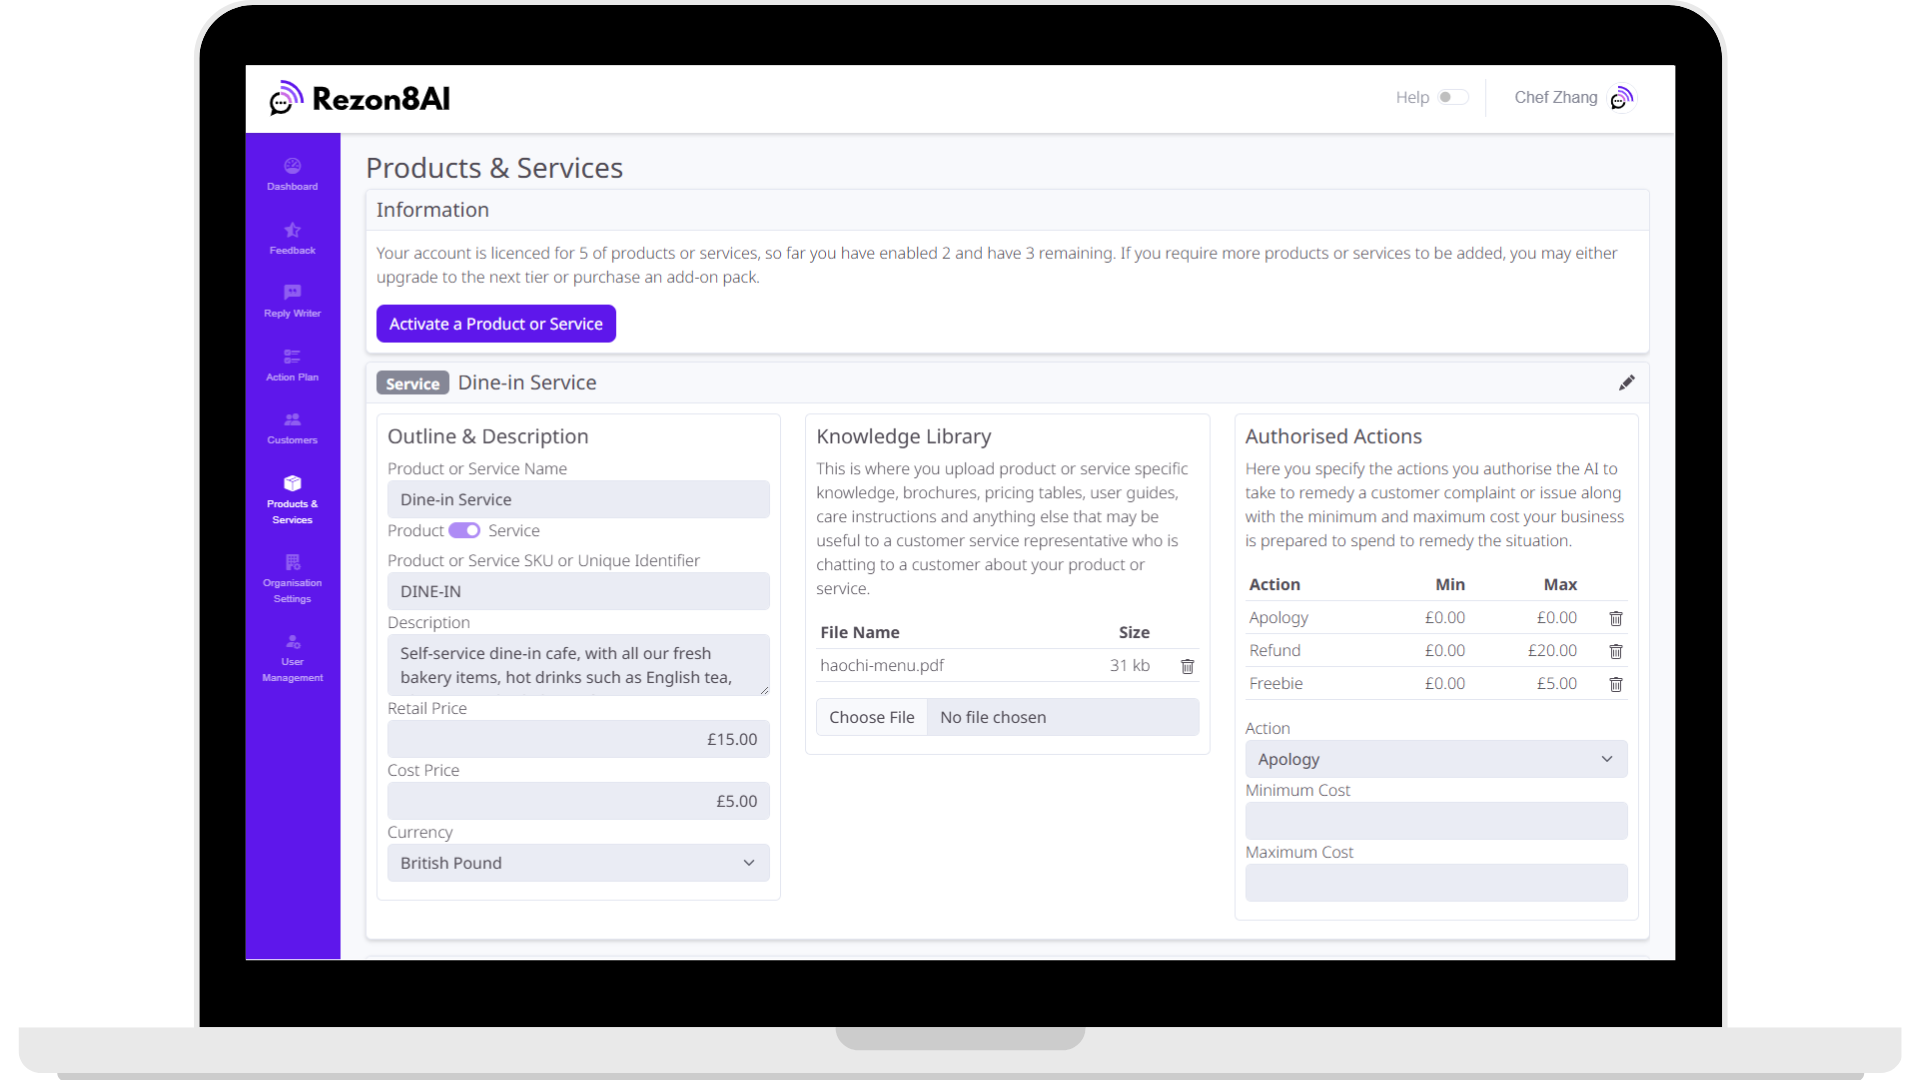Image resolution: width=1920 pixels, height=1080 pixels.
Task: Remove the Refund authorised action
Action: tap(1616, 650)
